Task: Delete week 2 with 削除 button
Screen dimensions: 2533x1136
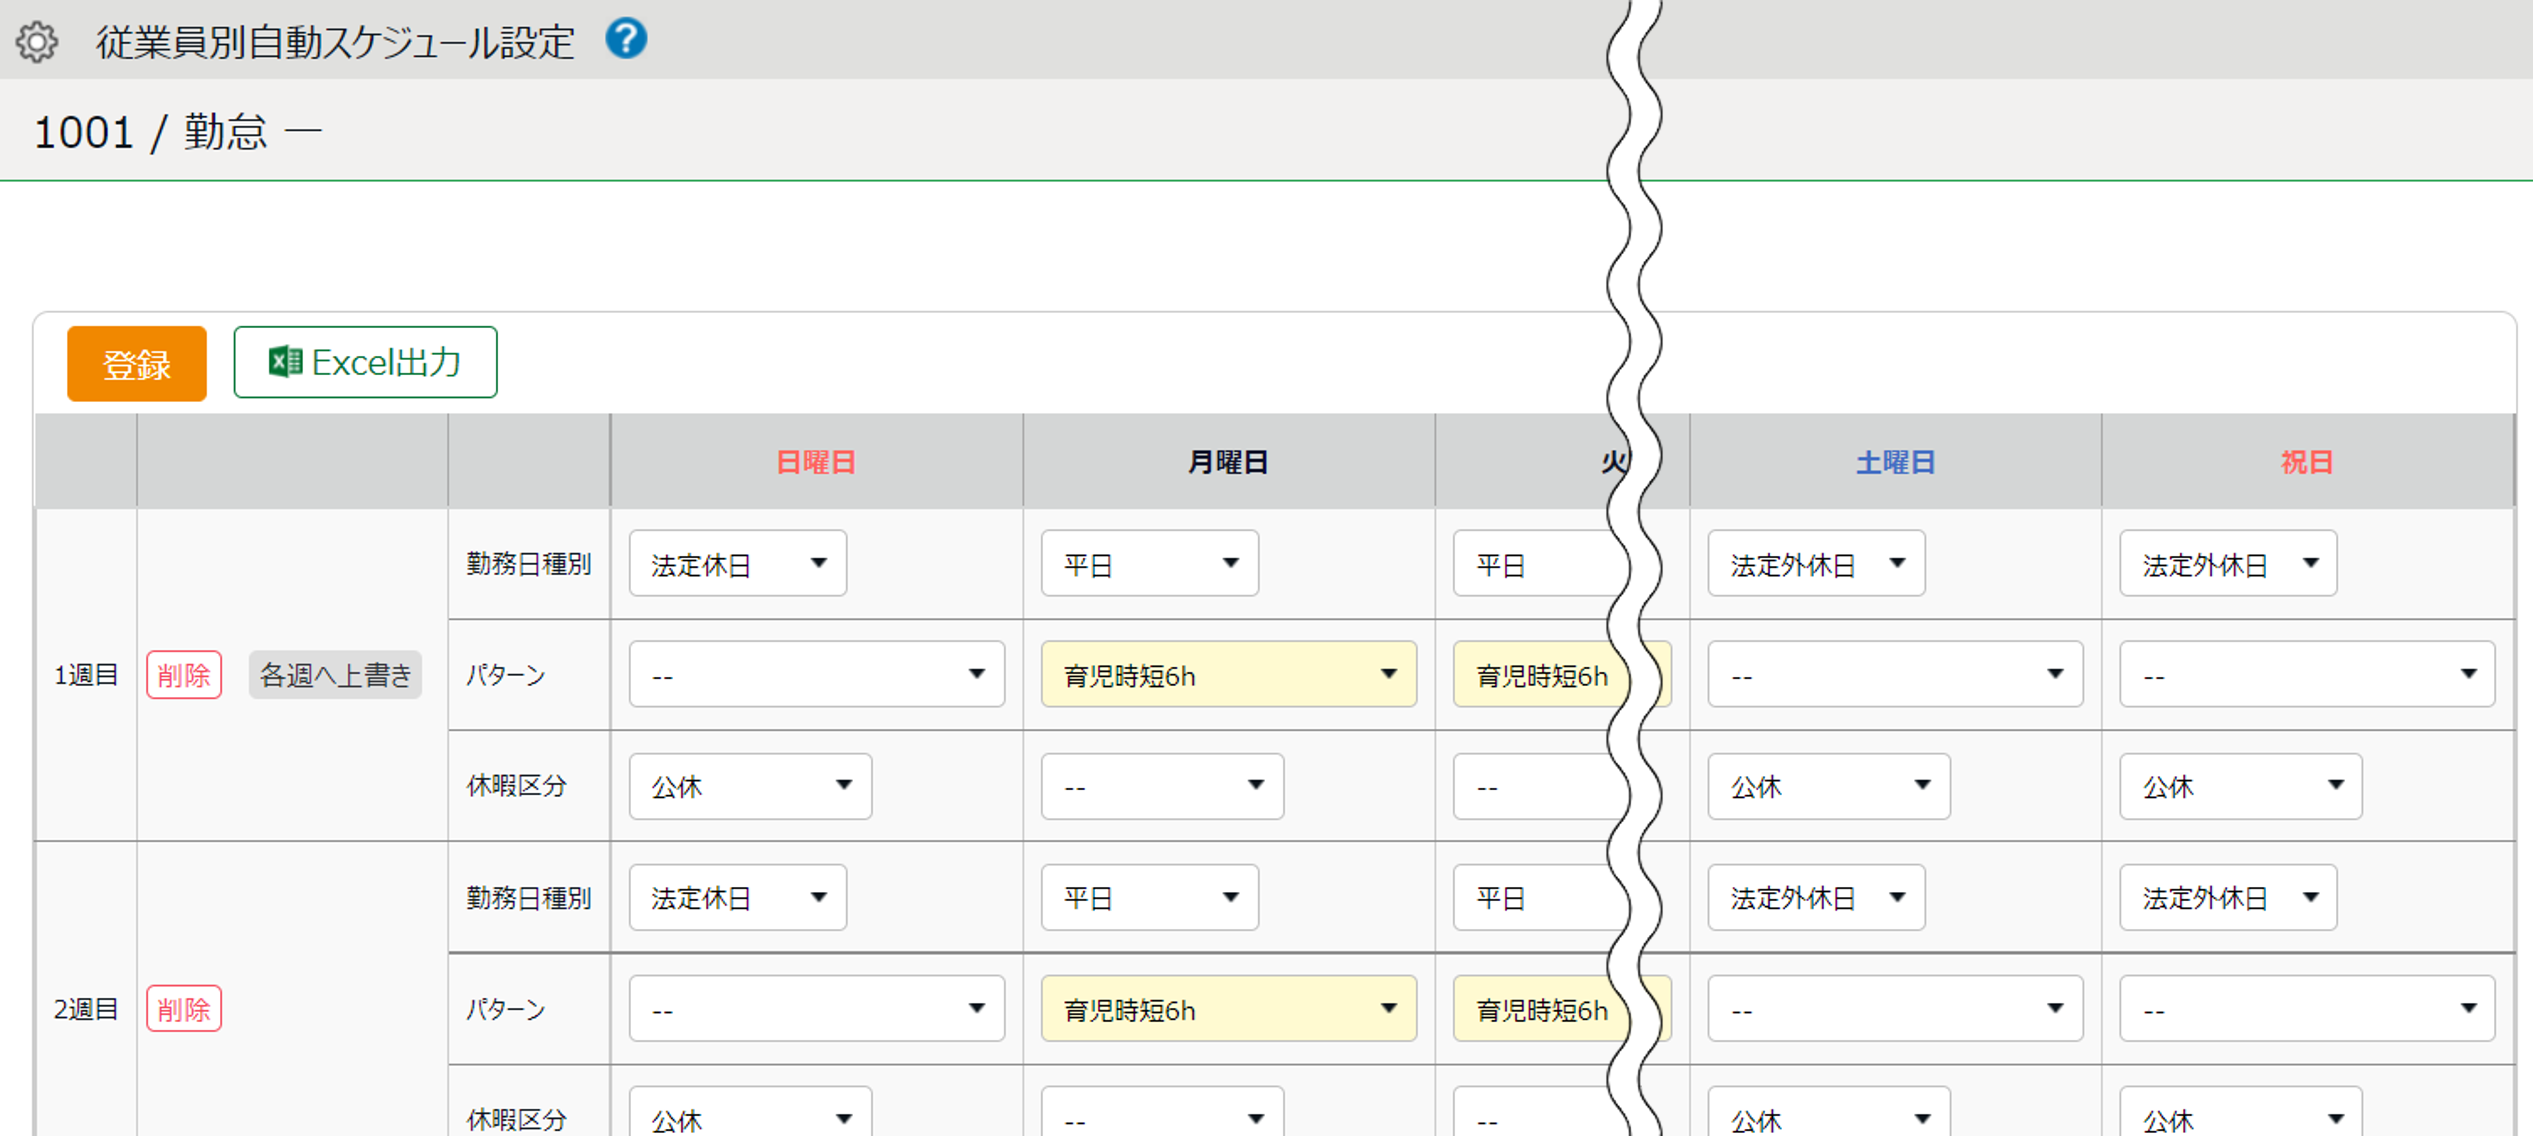Action: coord(183,1009)
